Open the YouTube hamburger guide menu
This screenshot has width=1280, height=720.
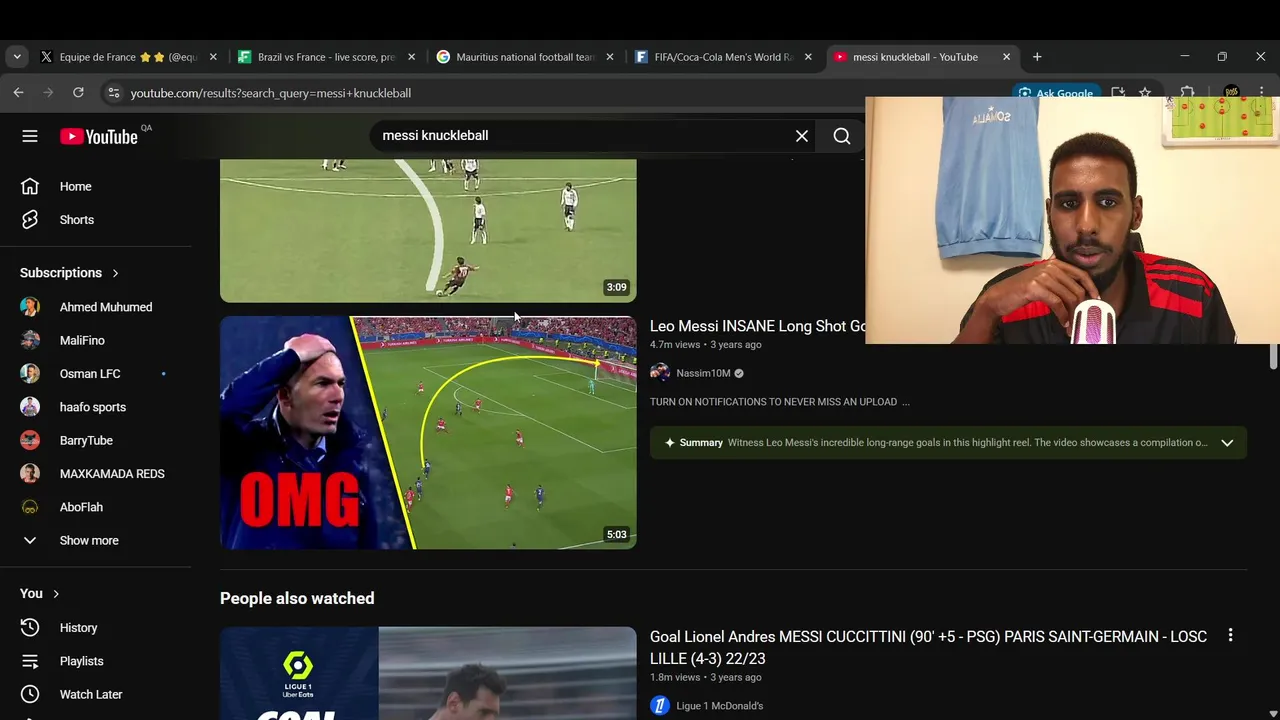[30, 136]
